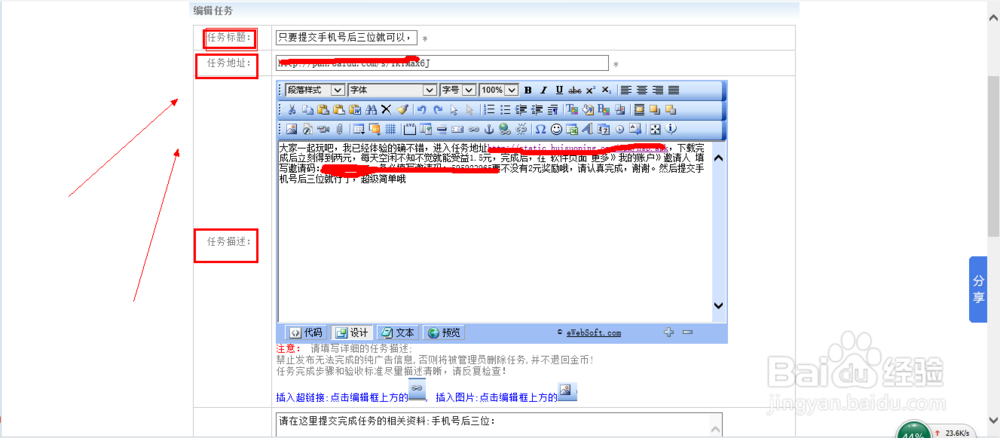Insert an emoticon smiley

coord(556,129)
